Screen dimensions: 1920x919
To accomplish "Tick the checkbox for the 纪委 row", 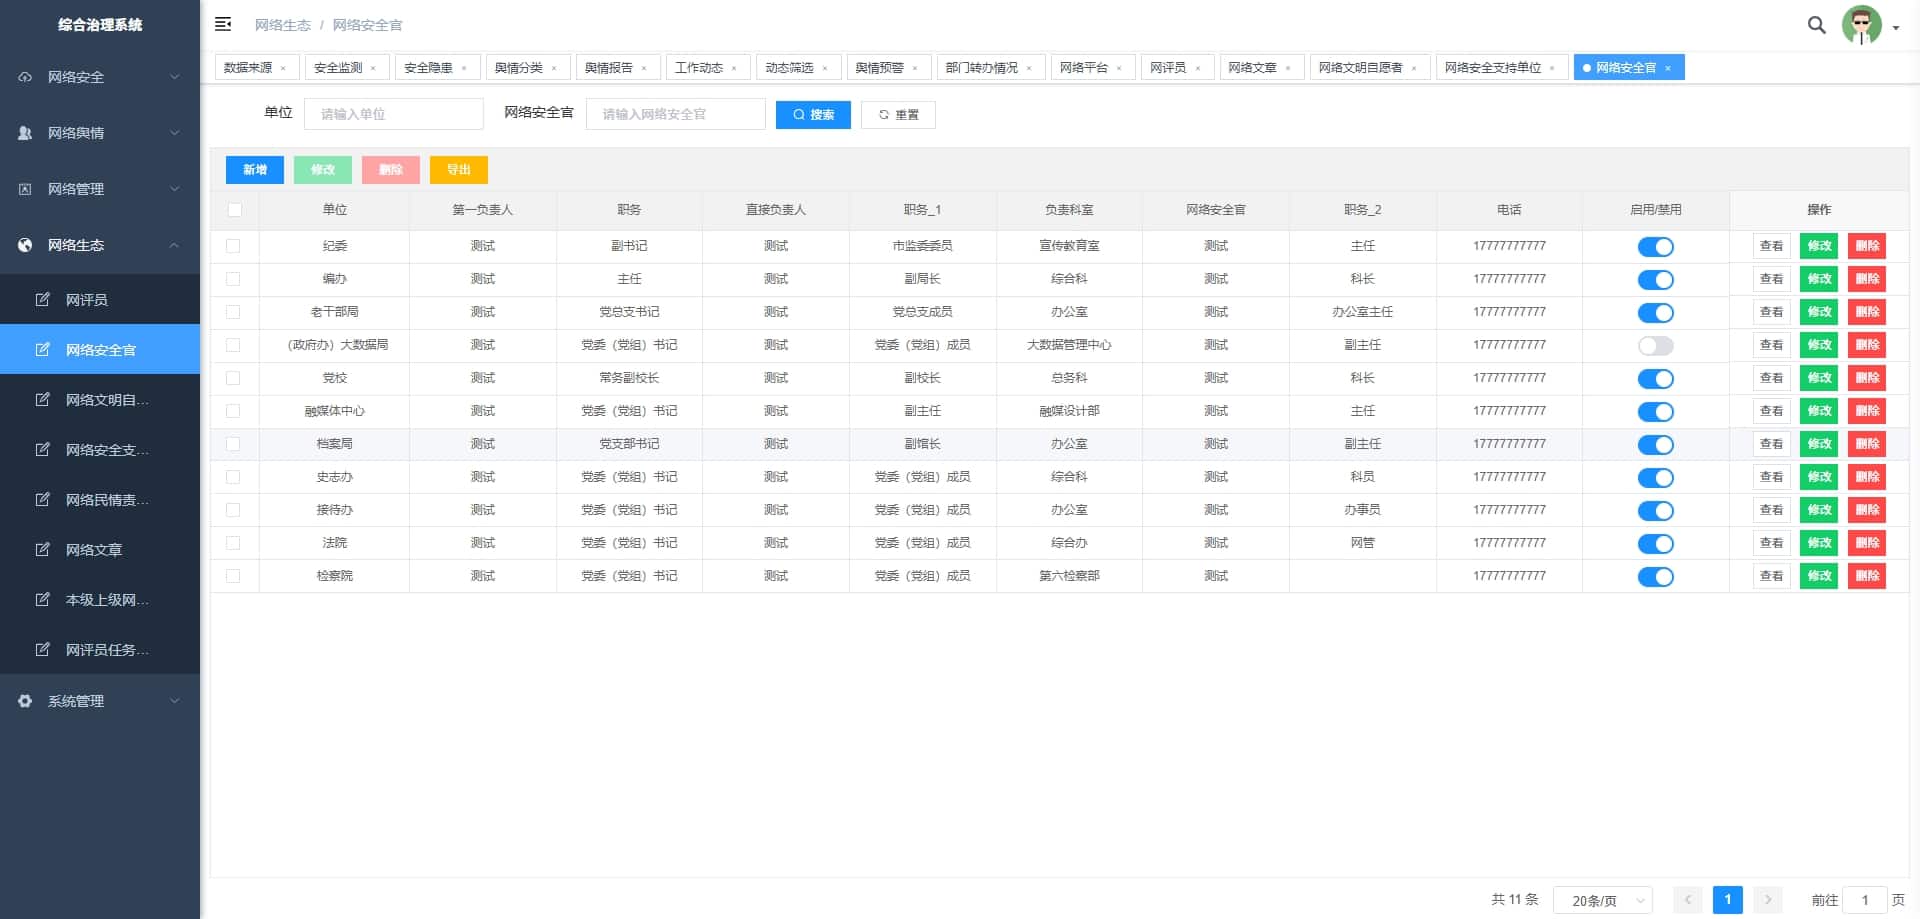I will click(233, 246).
